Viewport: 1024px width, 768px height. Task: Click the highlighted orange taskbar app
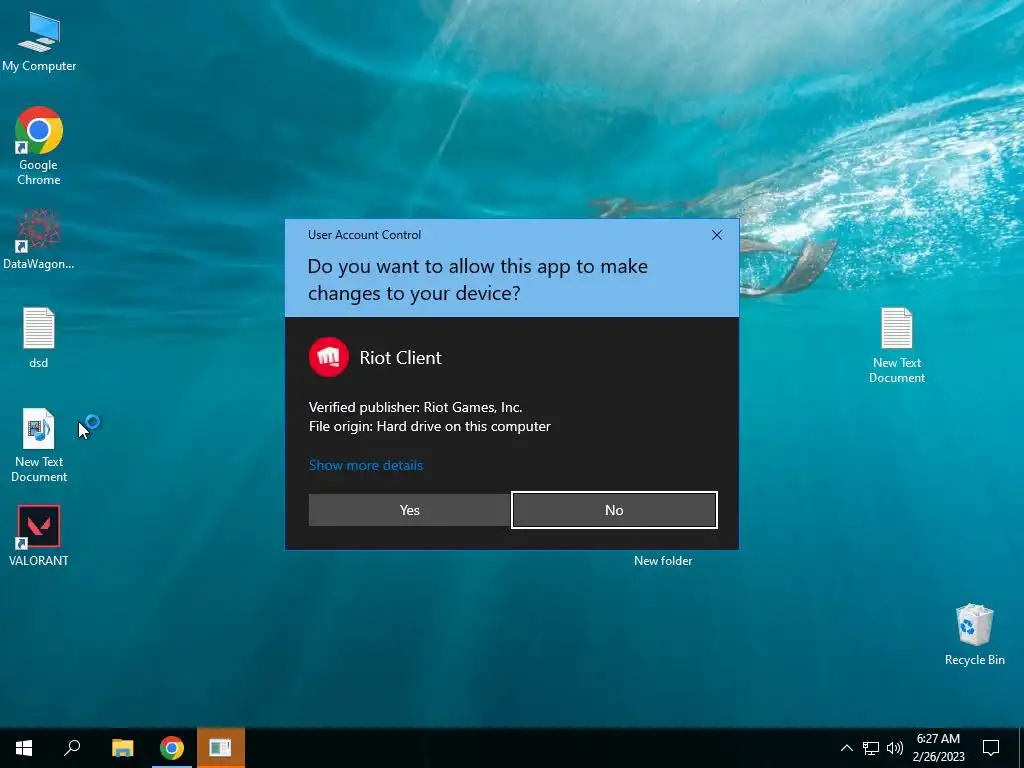click(x=221, y=748)
